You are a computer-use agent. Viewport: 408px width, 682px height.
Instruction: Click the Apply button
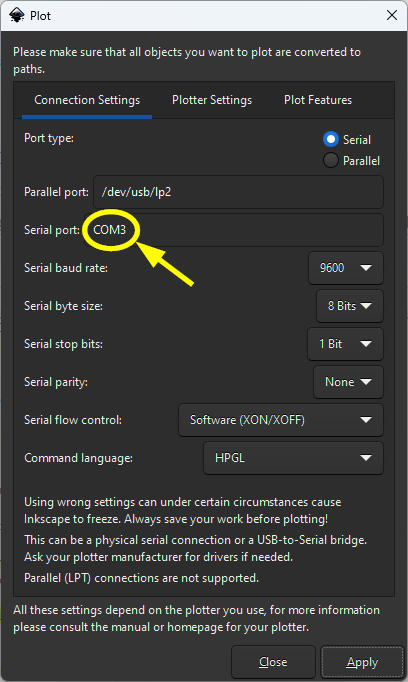coord(362,662)
